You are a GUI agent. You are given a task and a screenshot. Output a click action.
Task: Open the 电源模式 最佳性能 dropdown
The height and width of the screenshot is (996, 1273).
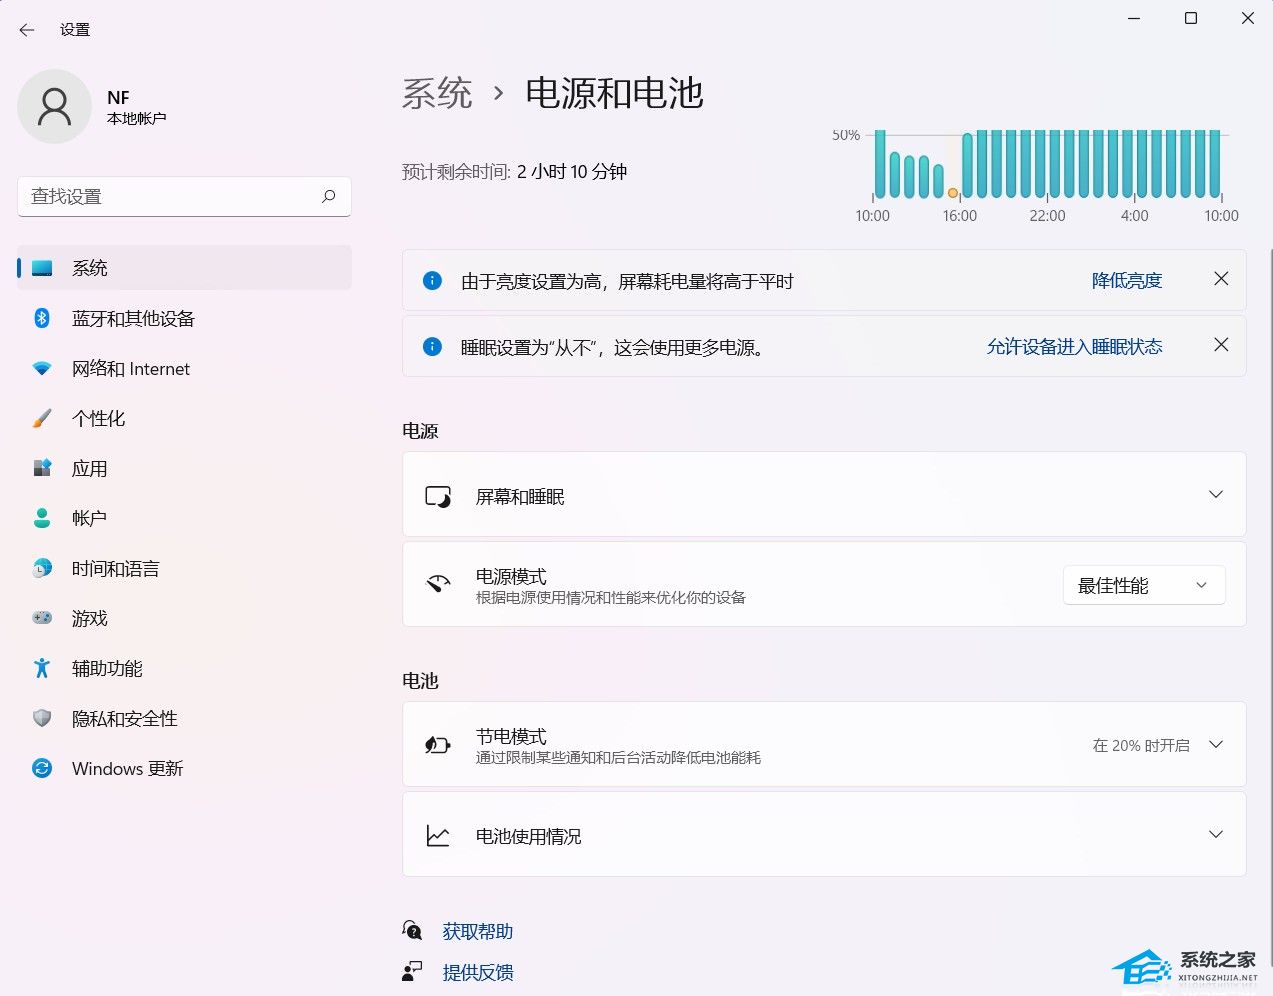coord(1144,586)
